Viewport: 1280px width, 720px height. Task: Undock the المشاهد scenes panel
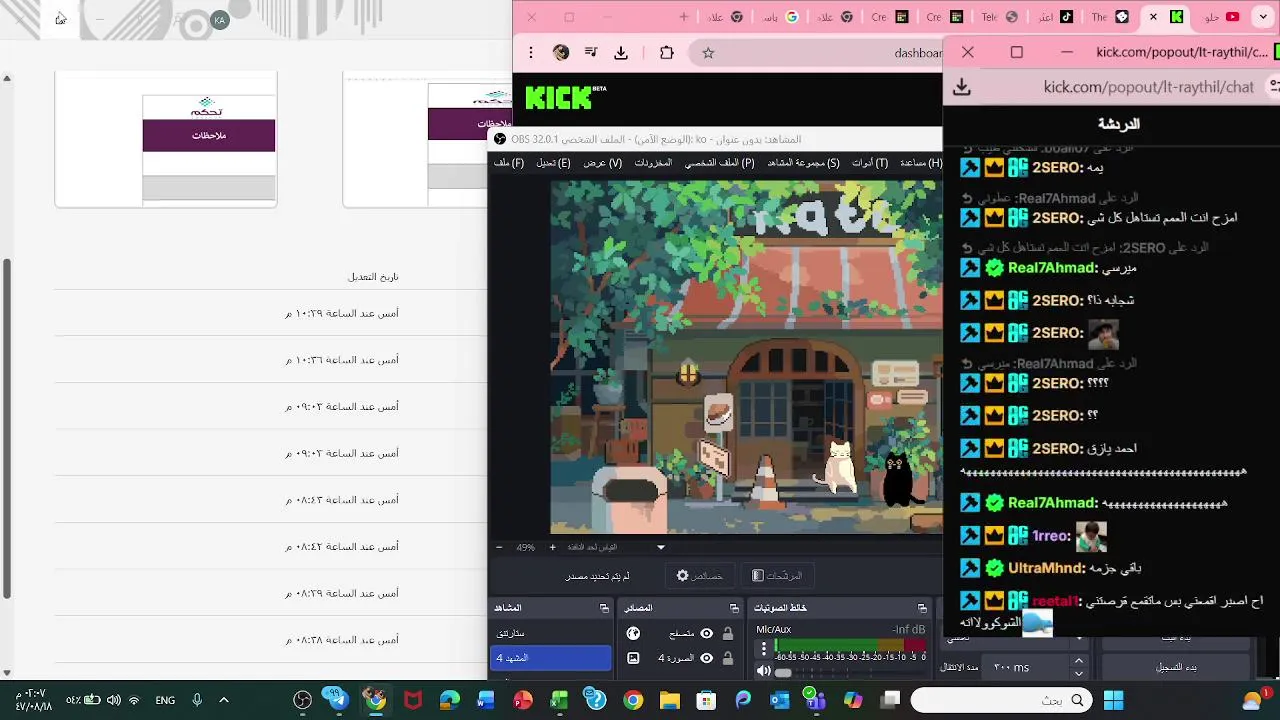[604, 608]
